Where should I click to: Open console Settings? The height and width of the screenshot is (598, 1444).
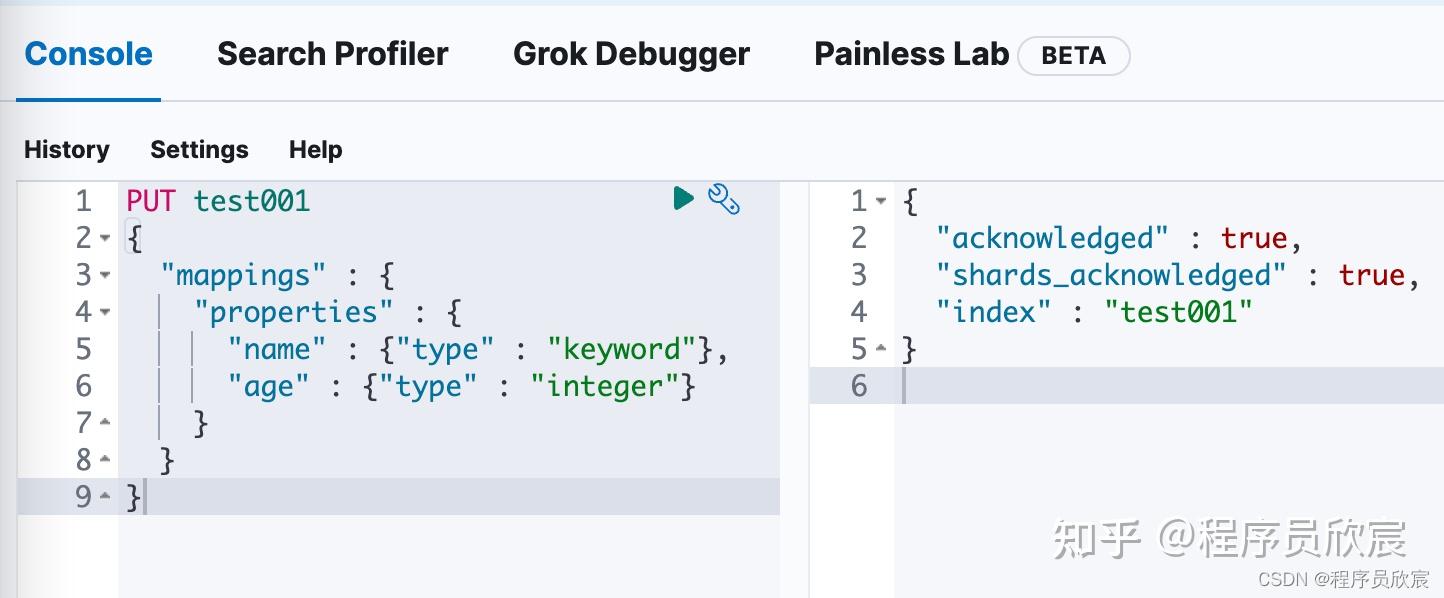(199, 150)
